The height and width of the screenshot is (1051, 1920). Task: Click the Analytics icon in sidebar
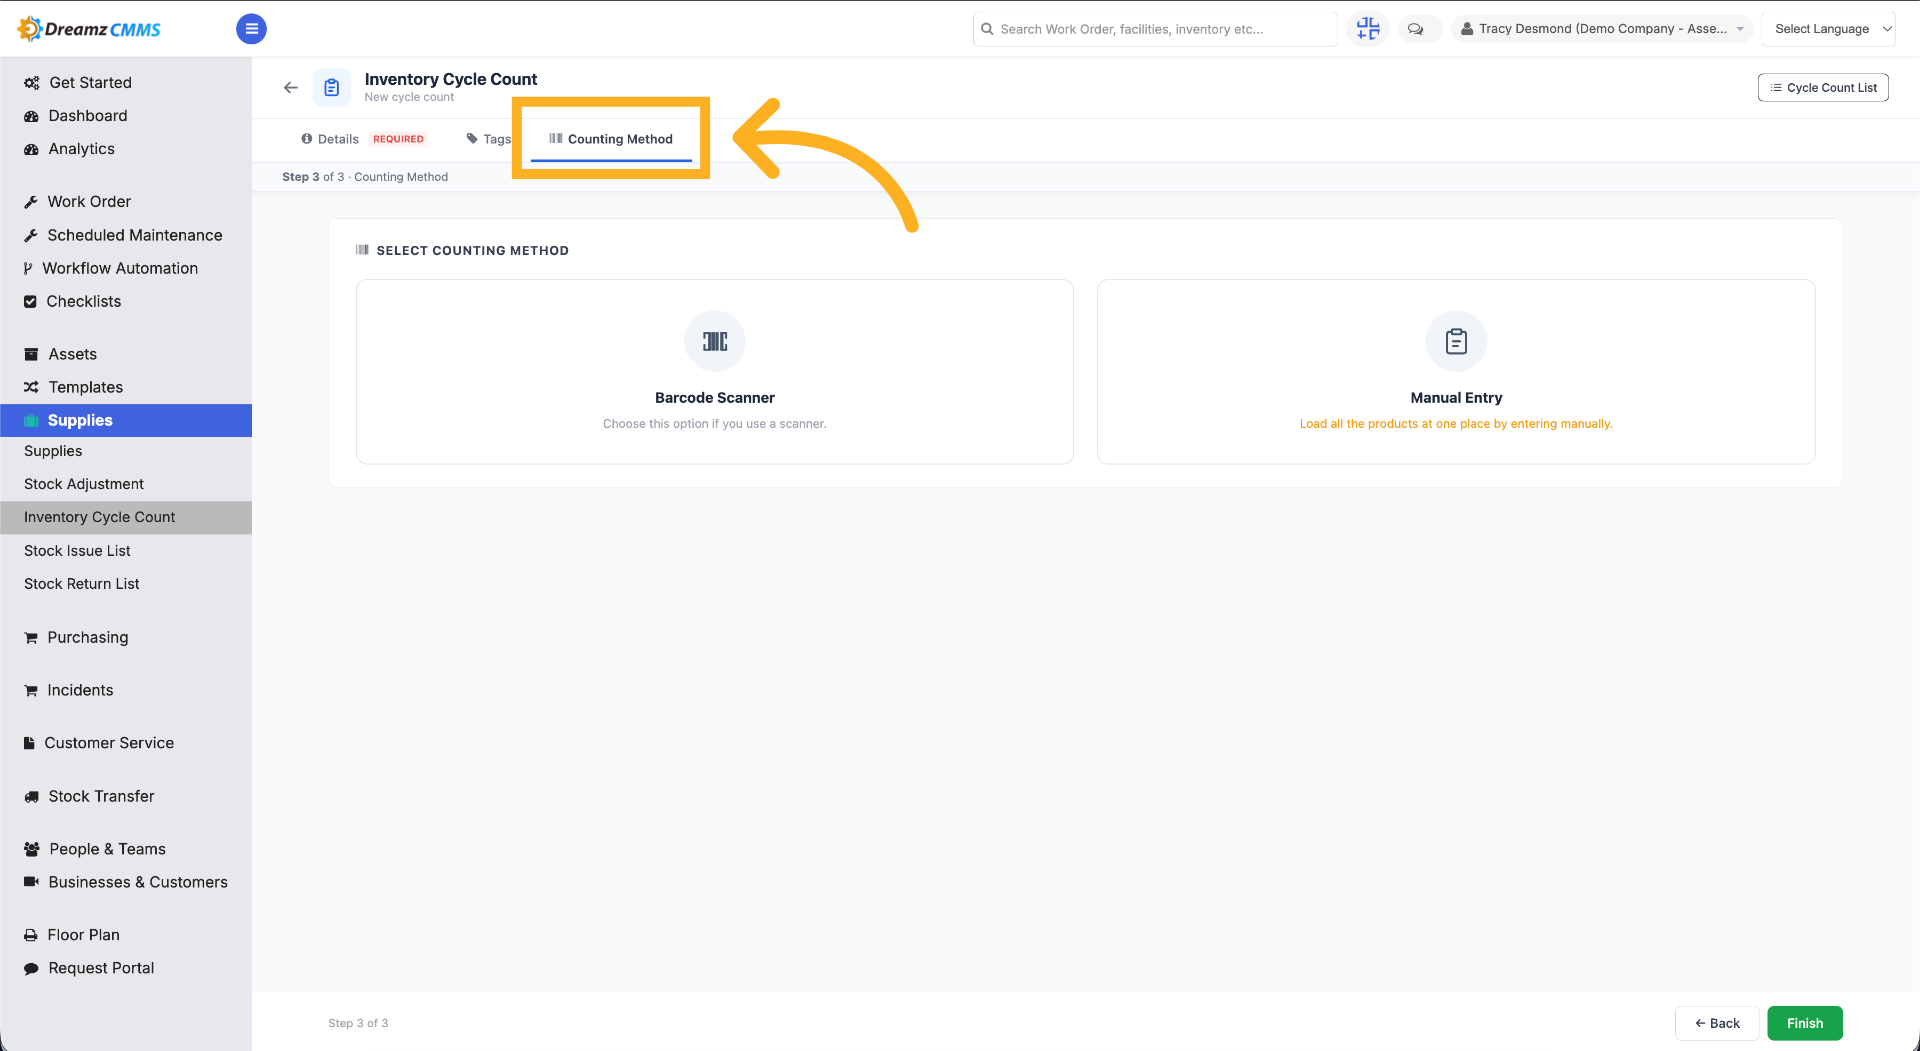pyautogui.click(x=31, y=149)
